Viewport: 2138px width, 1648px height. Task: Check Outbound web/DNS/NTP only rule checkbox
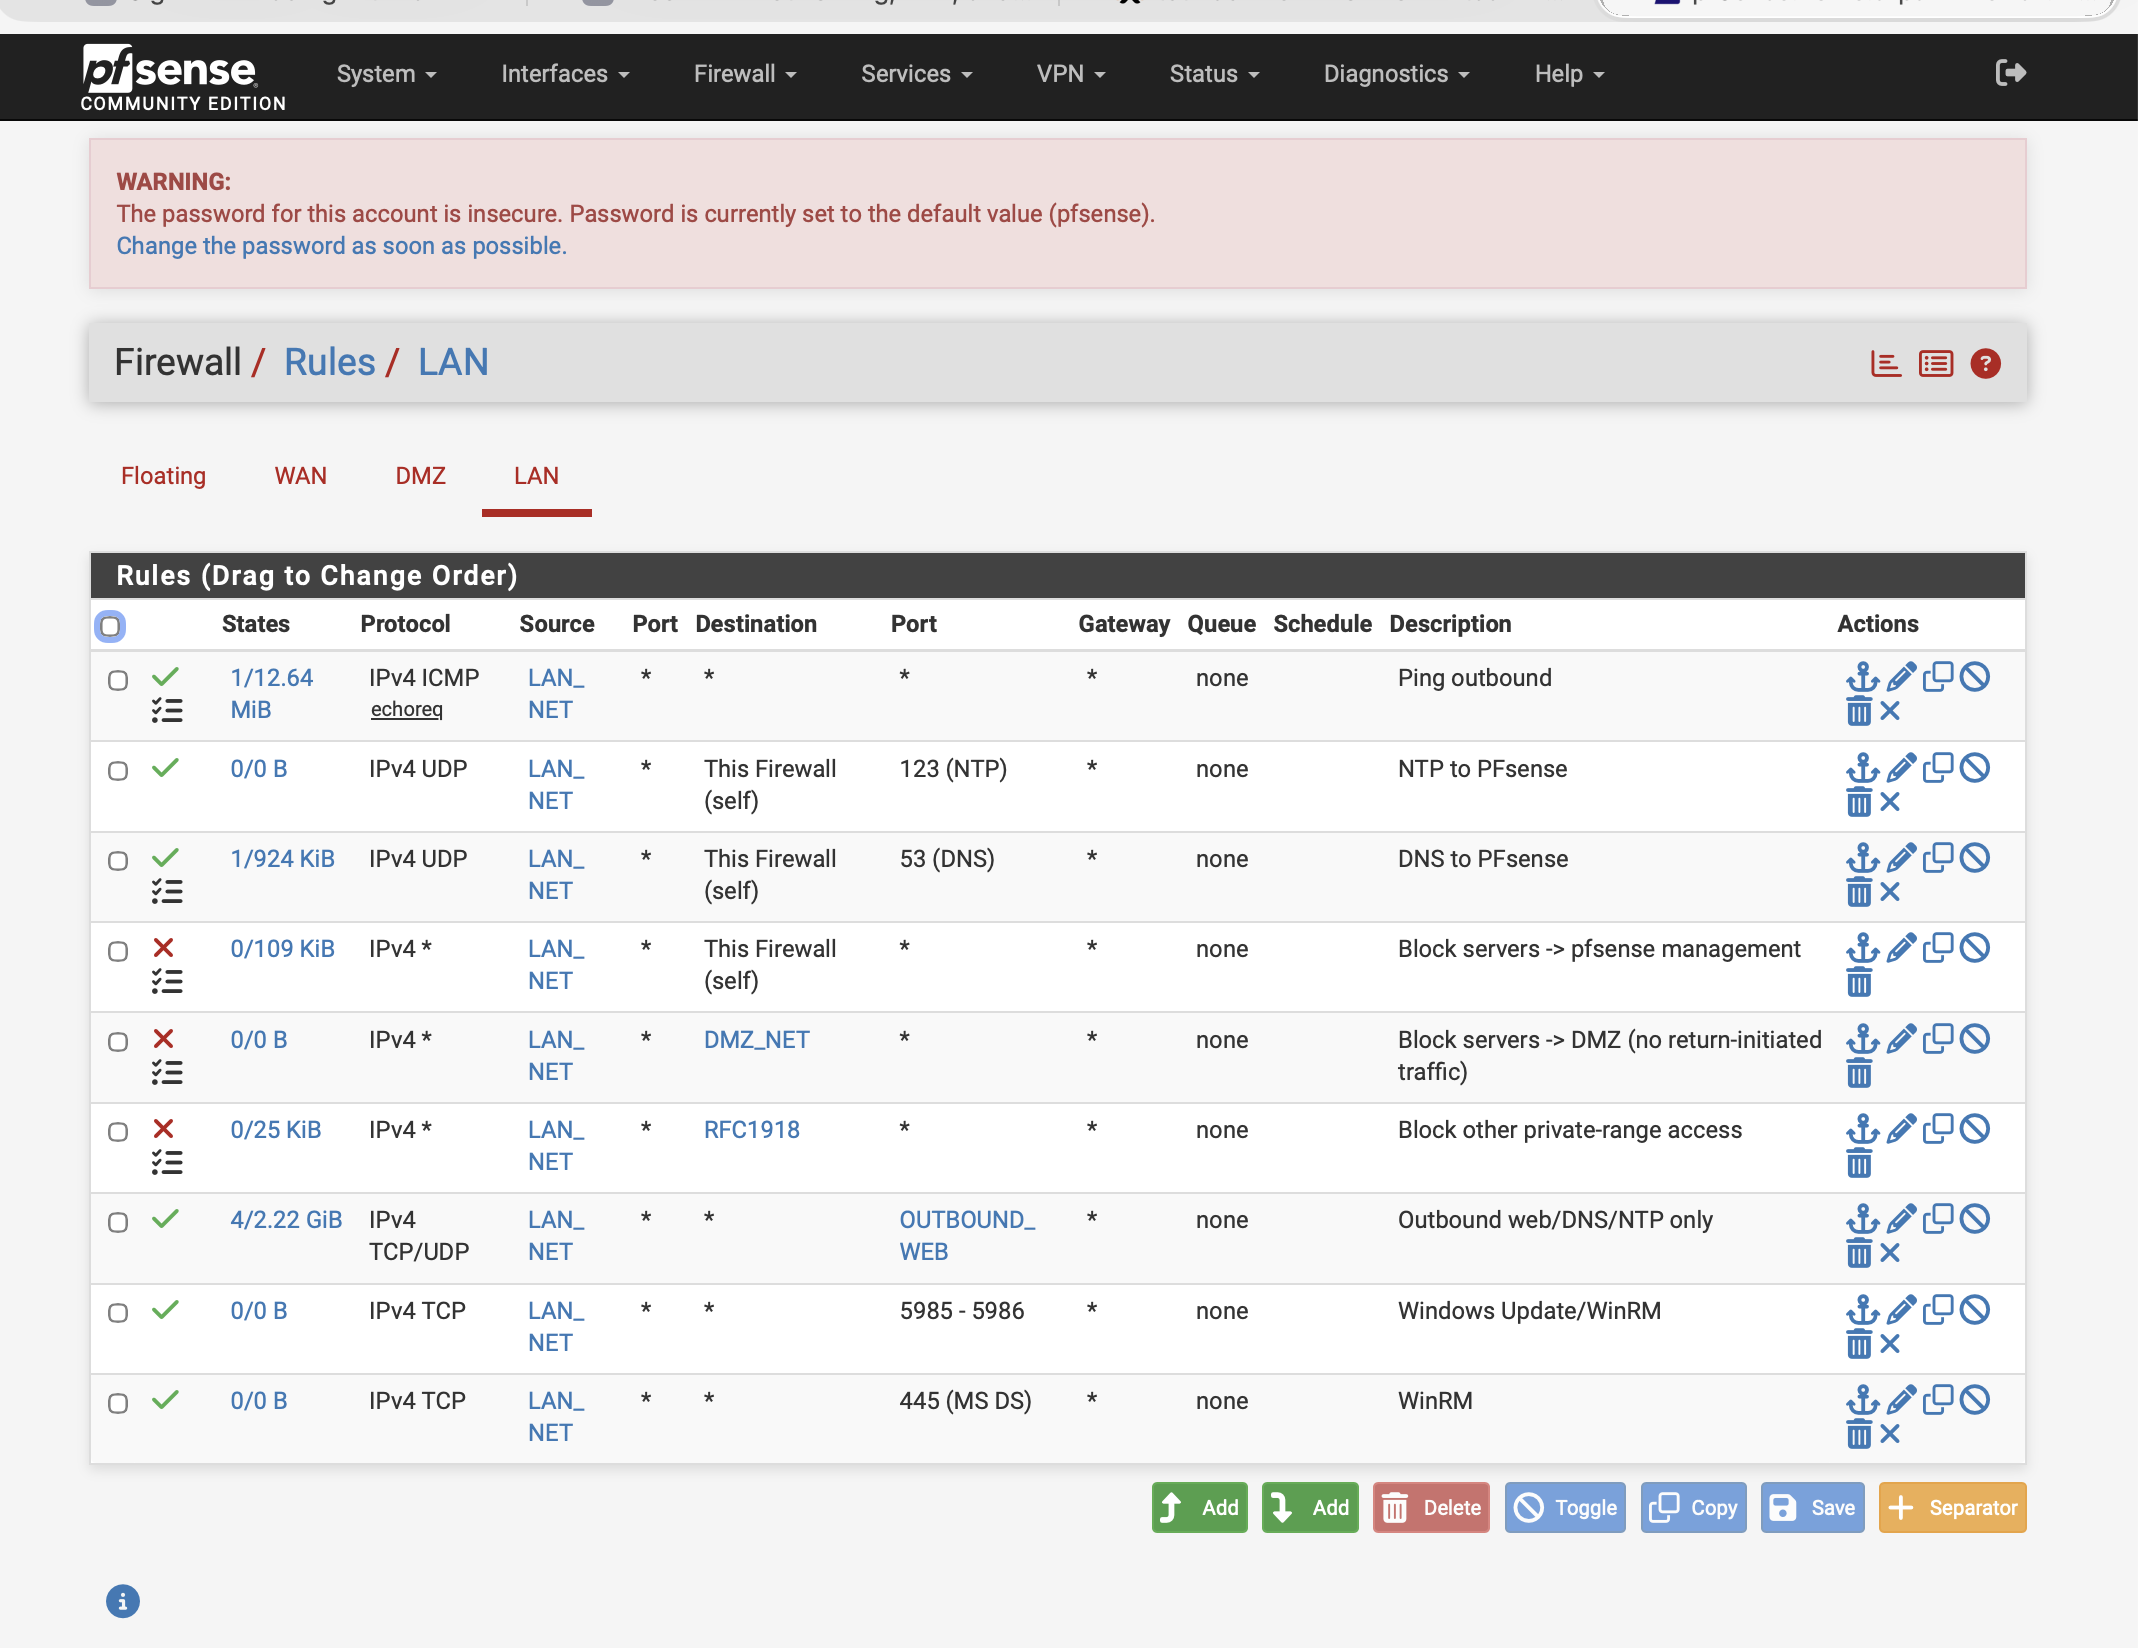click(x=118, y=1223)
